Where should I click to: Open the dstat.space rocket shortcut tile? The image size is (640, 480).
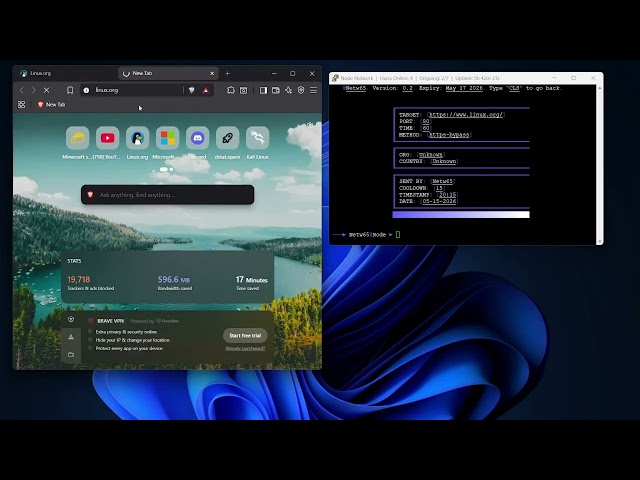pos(227,138)
